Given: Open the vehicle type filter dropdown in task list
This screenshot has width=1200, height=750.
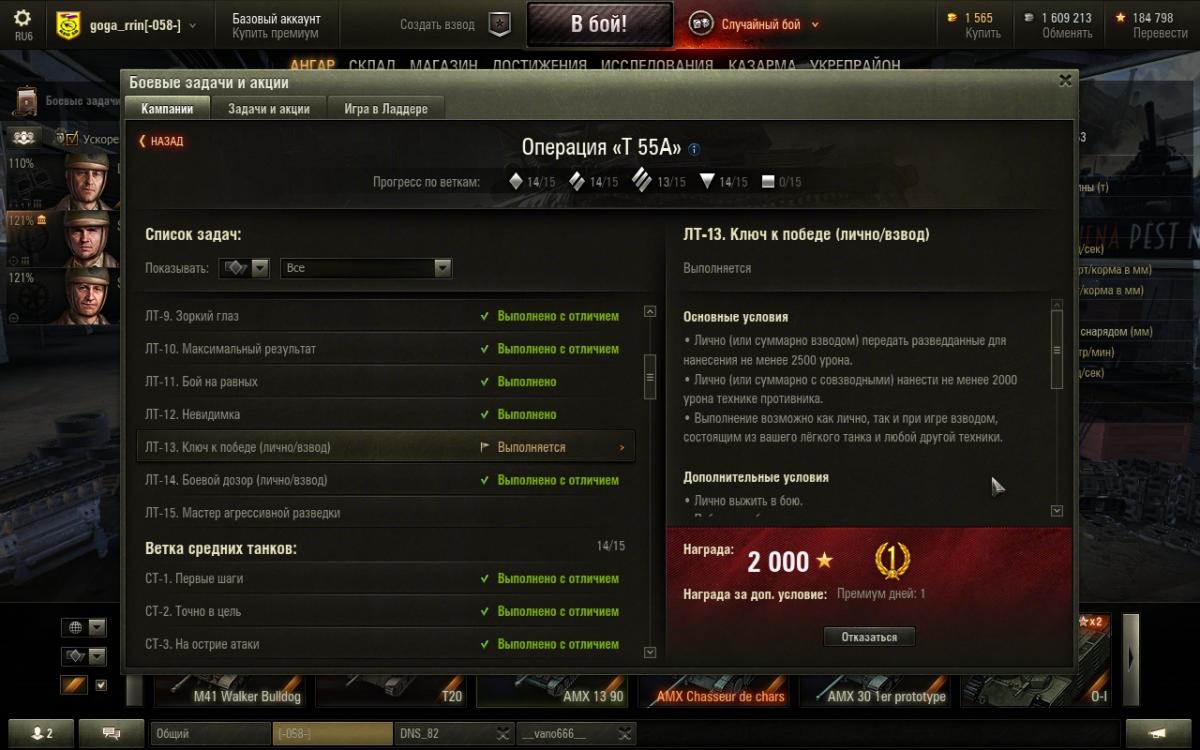Looking at the screenshot, I should [245, 268].
